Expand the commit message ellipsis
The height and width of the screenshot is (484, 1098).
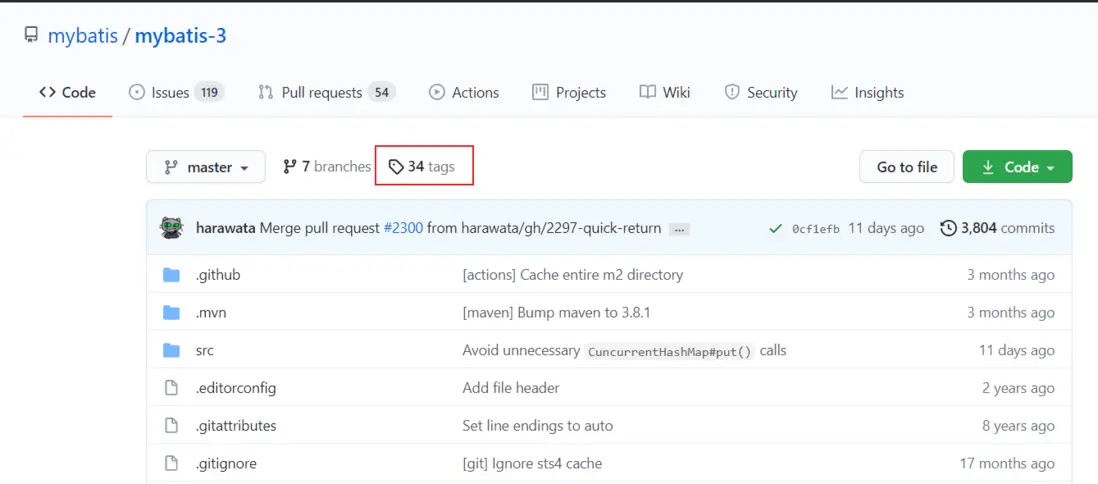679,229
